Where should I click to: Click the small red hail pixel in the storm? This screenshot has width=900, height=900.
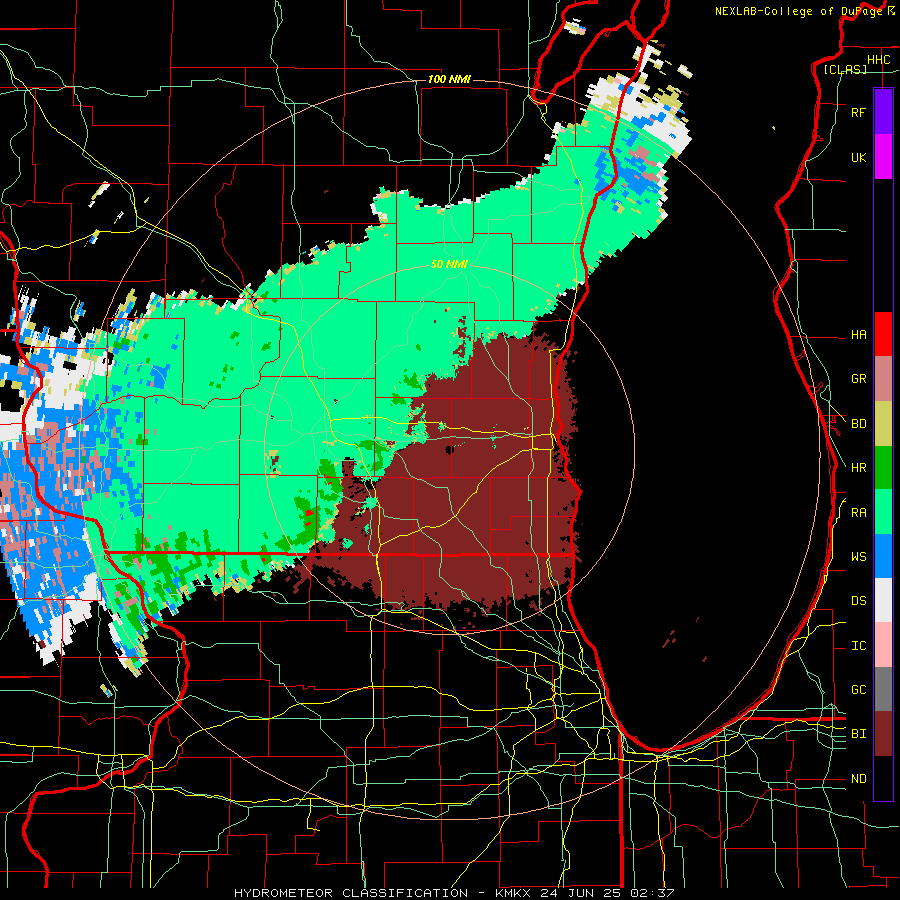point(309,513)
